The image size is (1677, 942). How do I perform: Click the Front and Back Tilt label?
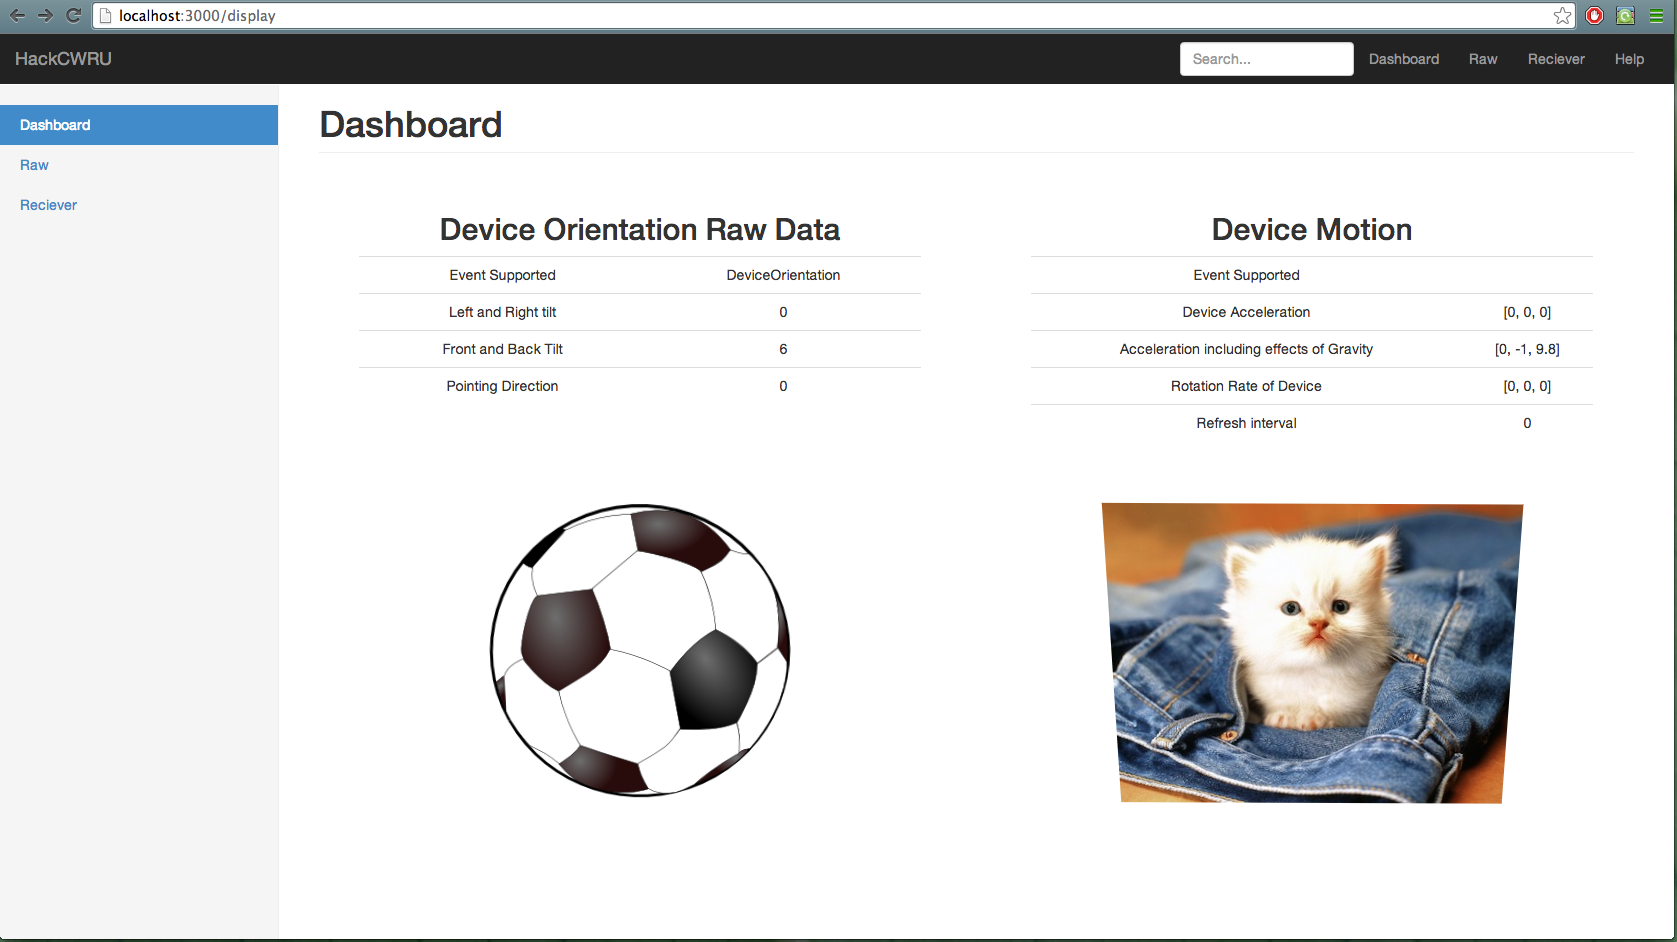[502, 349]
